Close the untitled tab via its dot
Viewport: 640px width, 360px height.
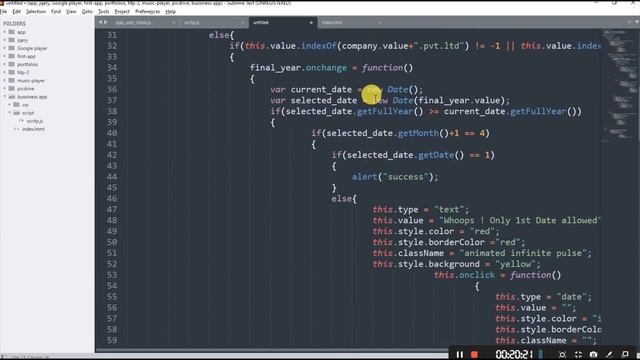[x=311, y=22]
